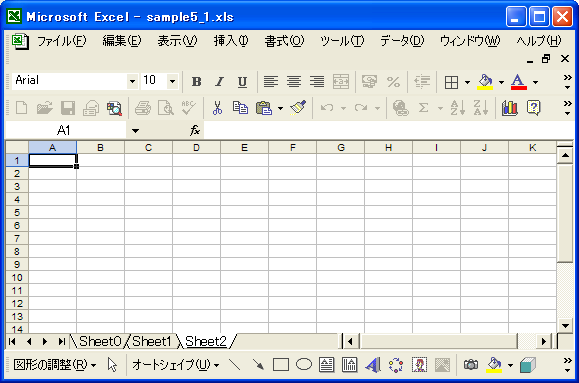Align text left
Image resolution: width=579 pixels, height=383 pixels.
pos(271,82)
